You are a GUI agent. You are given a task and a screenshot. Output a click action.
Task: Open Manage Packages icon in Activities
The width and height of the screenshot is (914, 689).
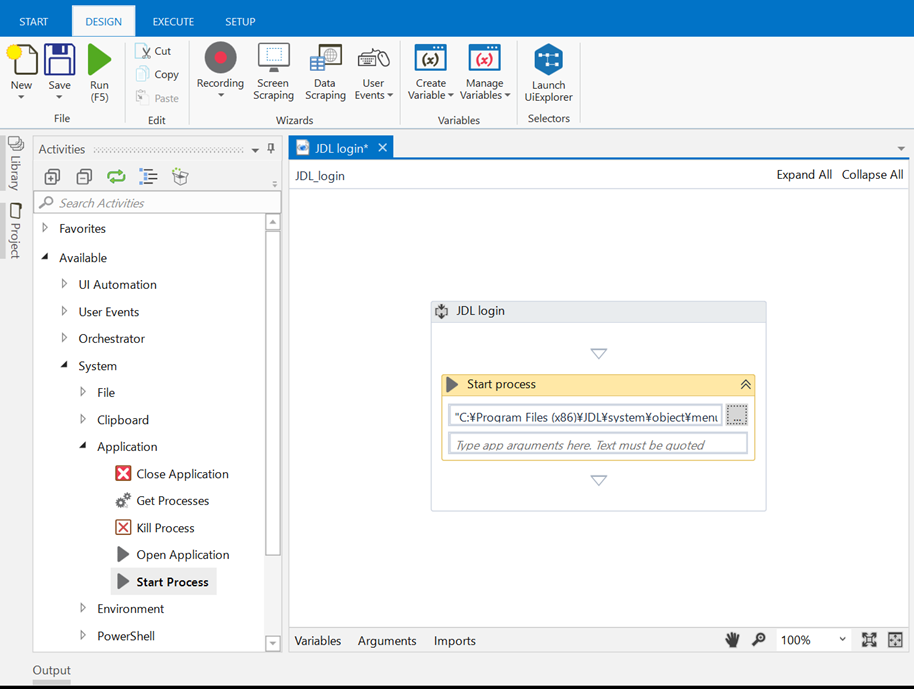tap(181, 177)
